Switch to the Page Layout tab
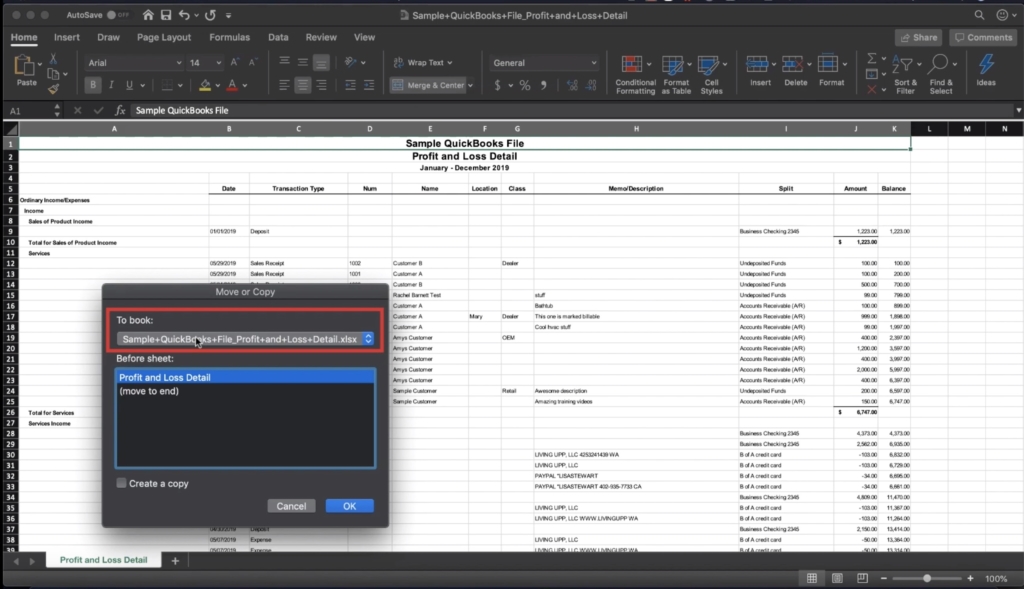1024x589 pixels. [164, 37]
